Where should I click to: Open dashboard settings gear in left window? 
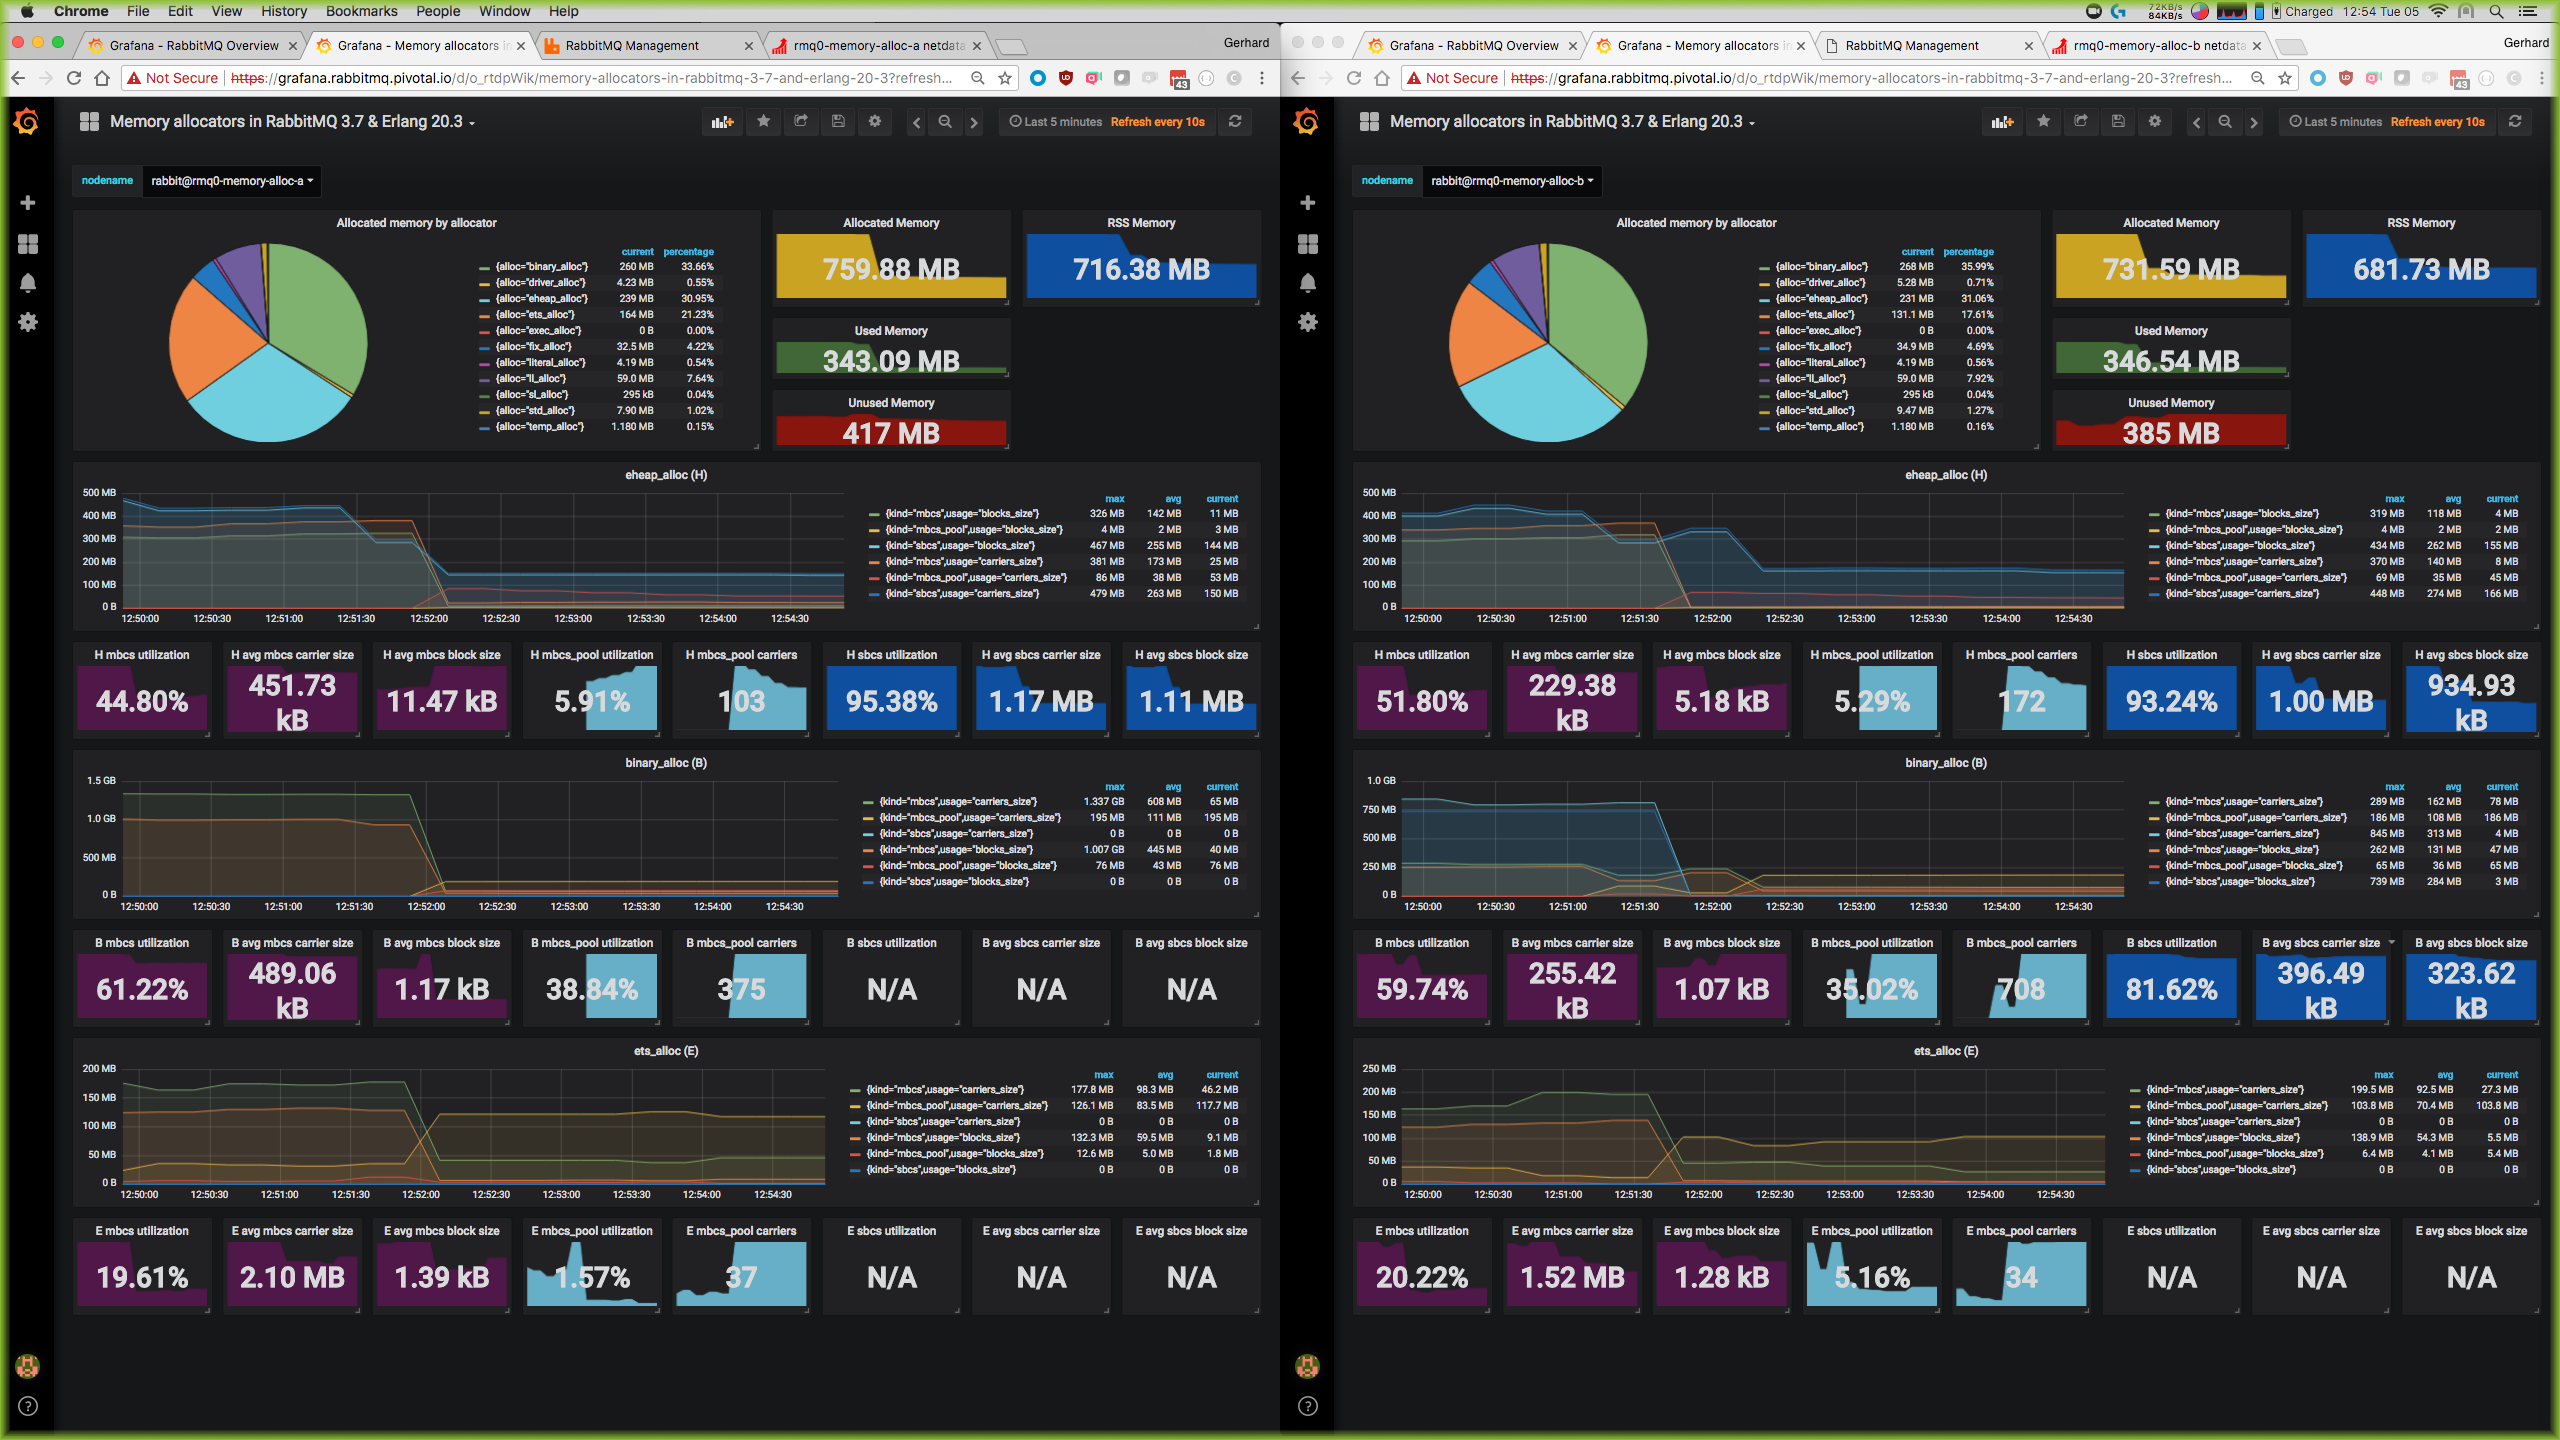click(x=875, y=121)
